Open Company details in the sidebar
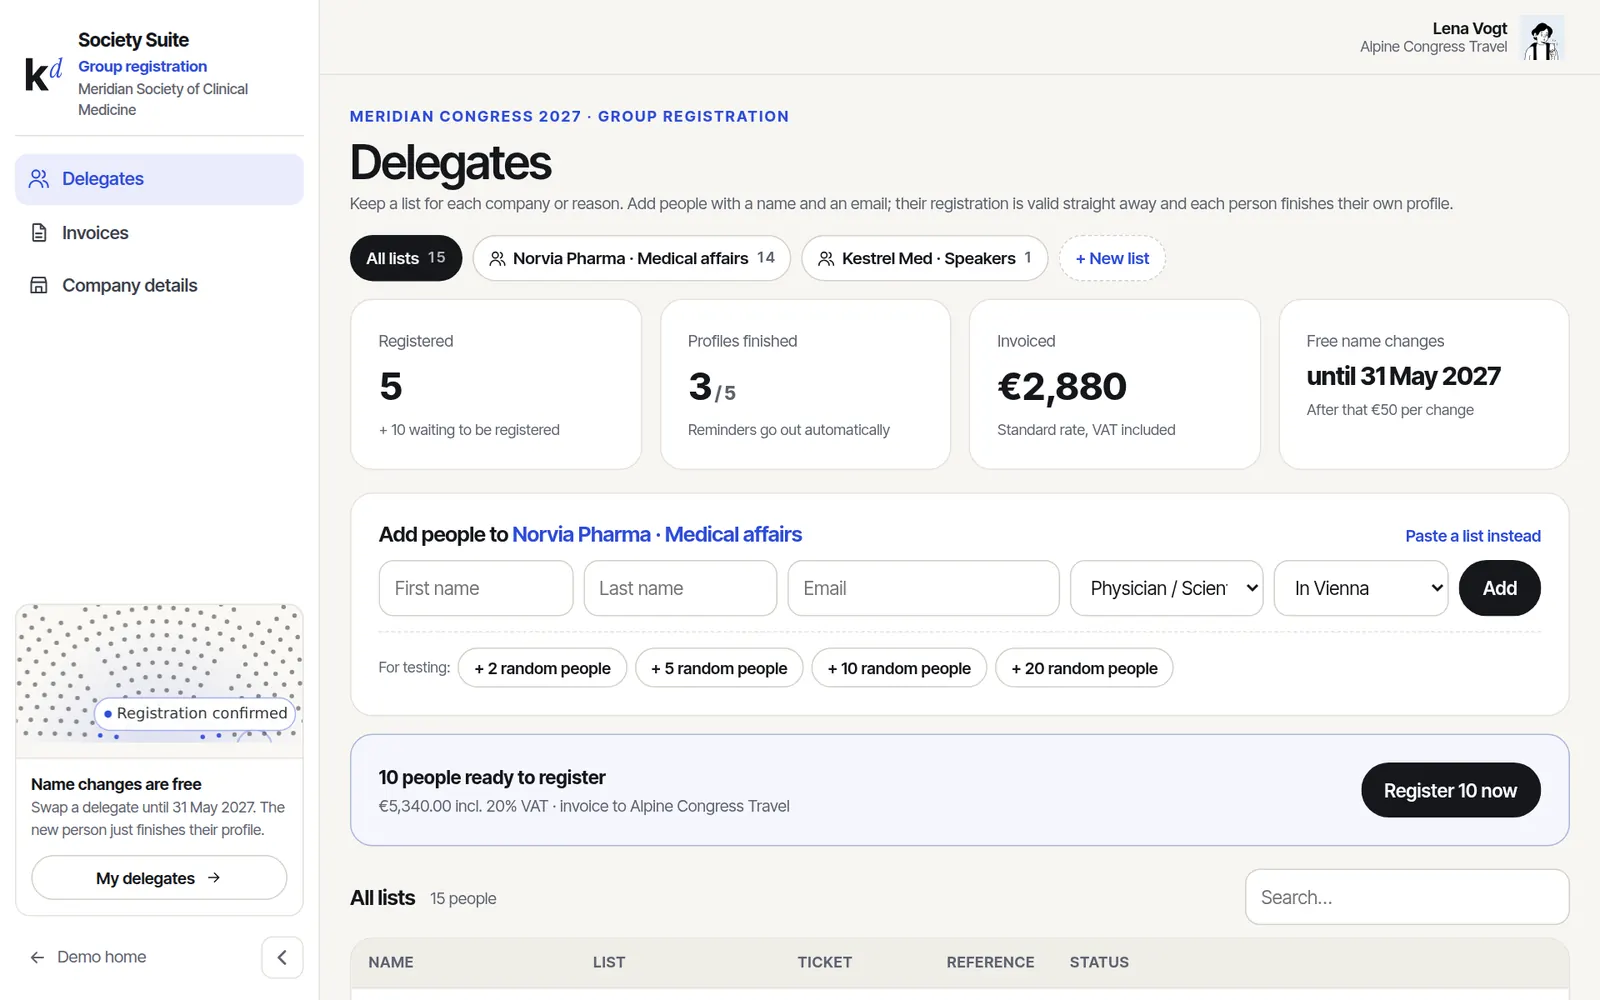1600x1000 pixels. point(159,285)
